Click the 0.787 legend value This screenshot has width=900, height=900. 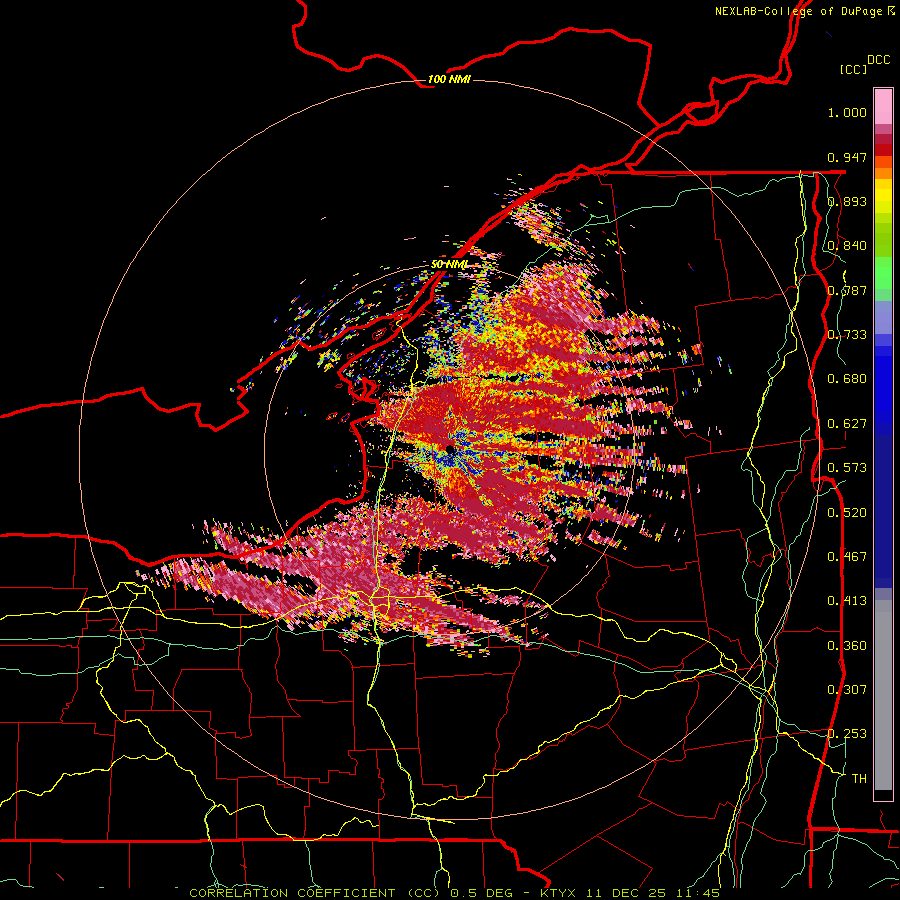[x=847, y=290]
